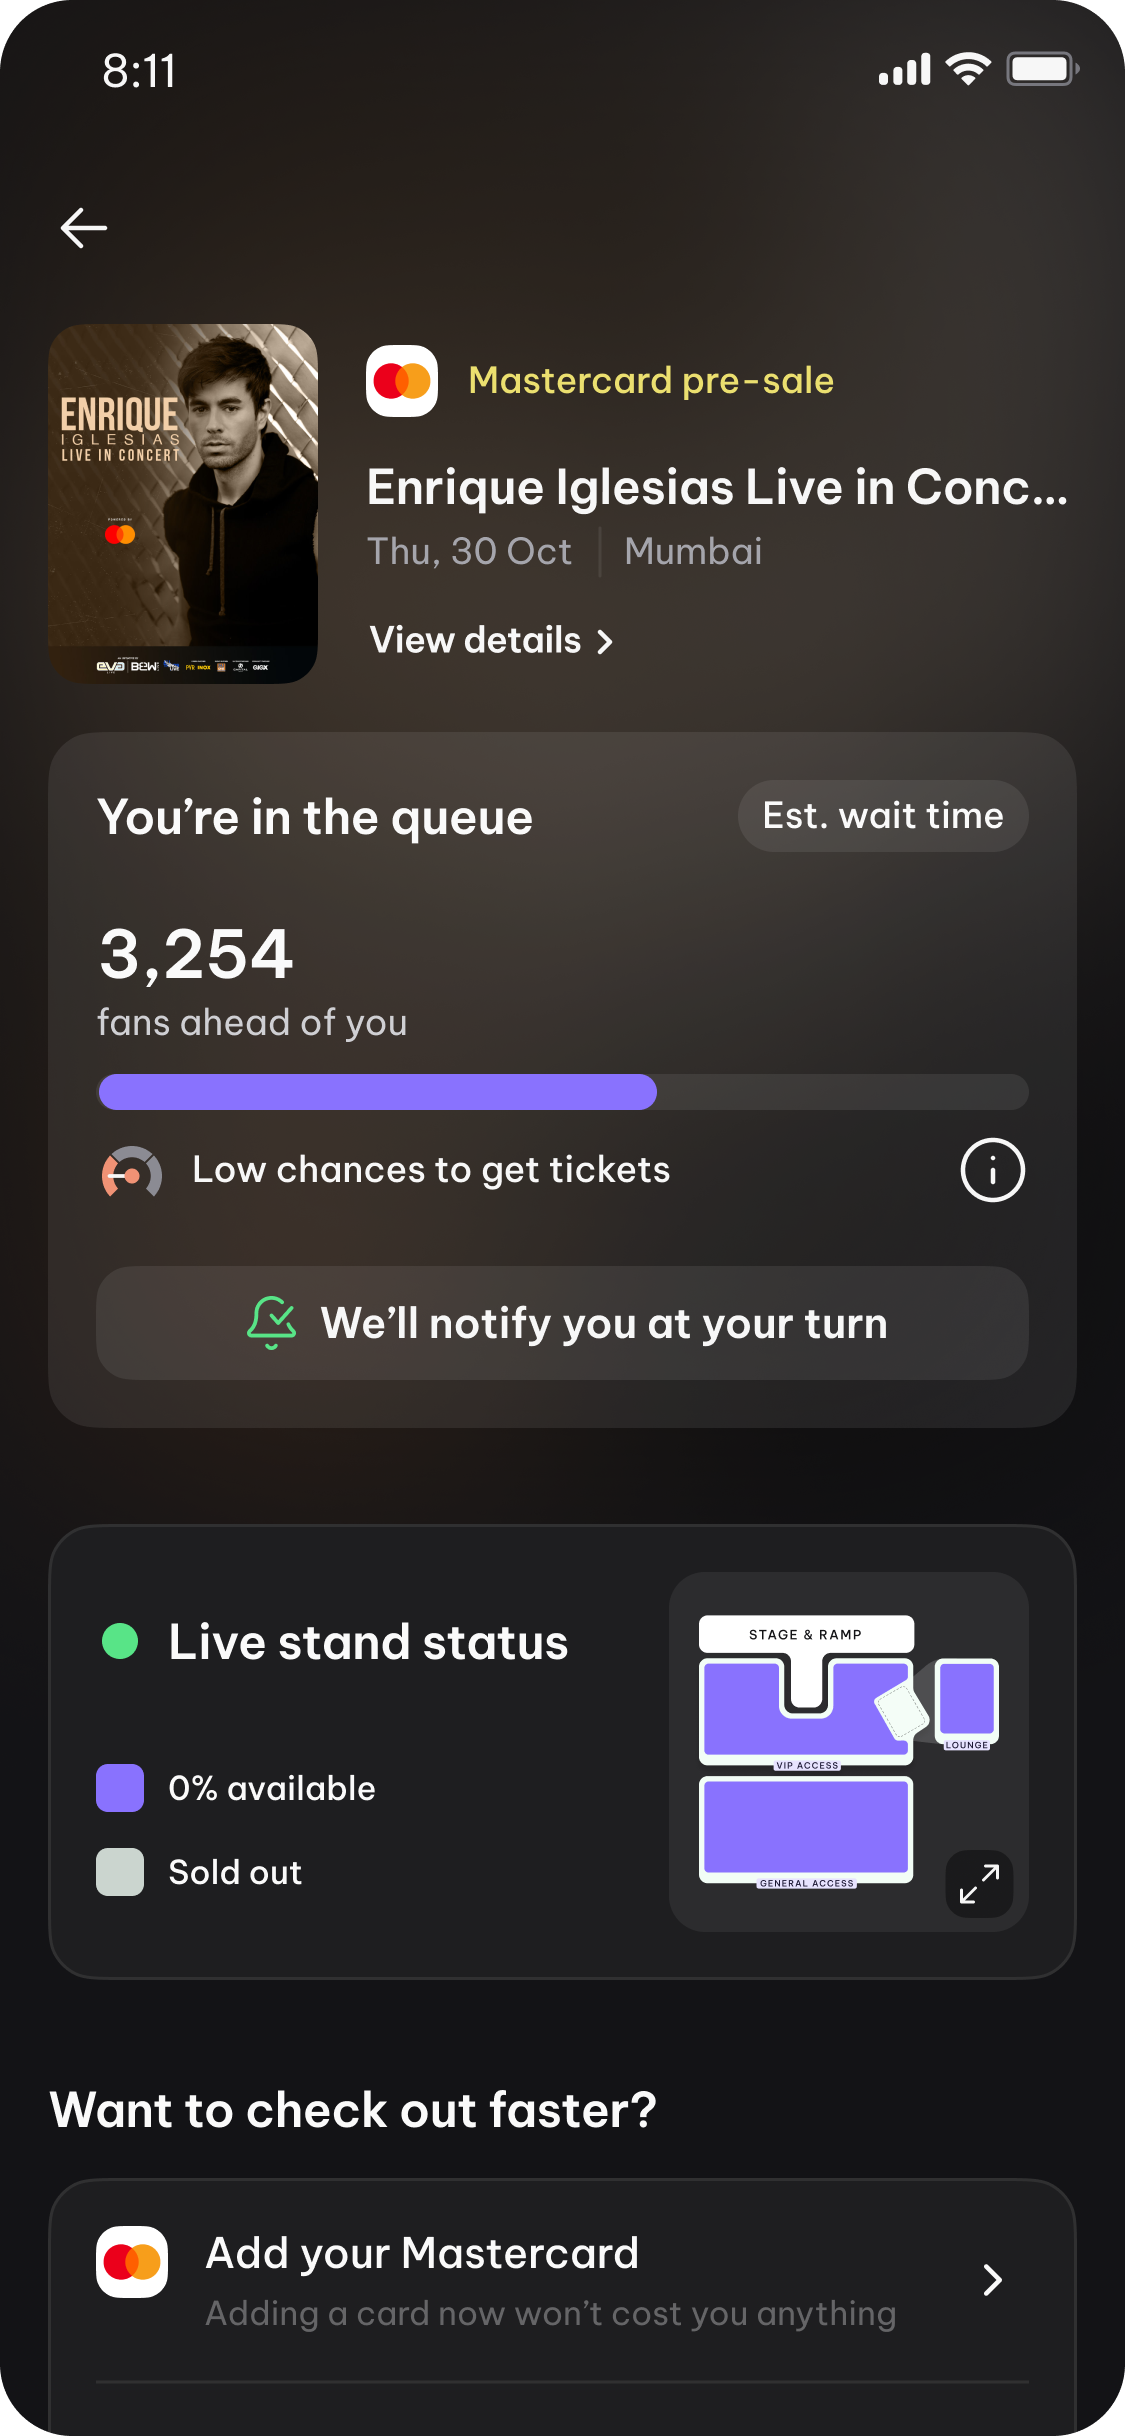Open the Enrique Iglesias concert poster
The height and width of the screenshot is (2436, 1125).
pyautogui.click(x=183, y=504)
